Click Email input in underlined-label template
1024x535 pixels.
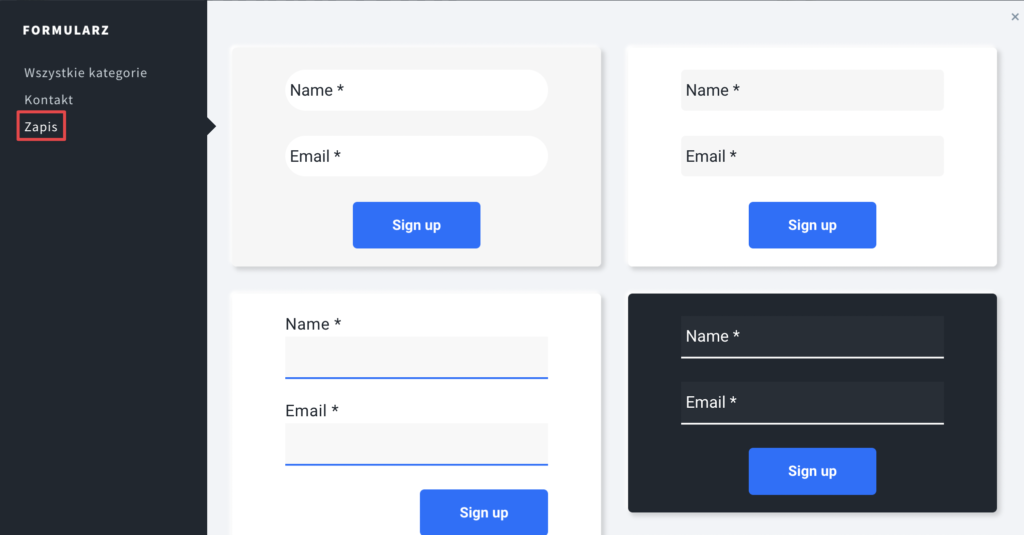tap(417, 444)
